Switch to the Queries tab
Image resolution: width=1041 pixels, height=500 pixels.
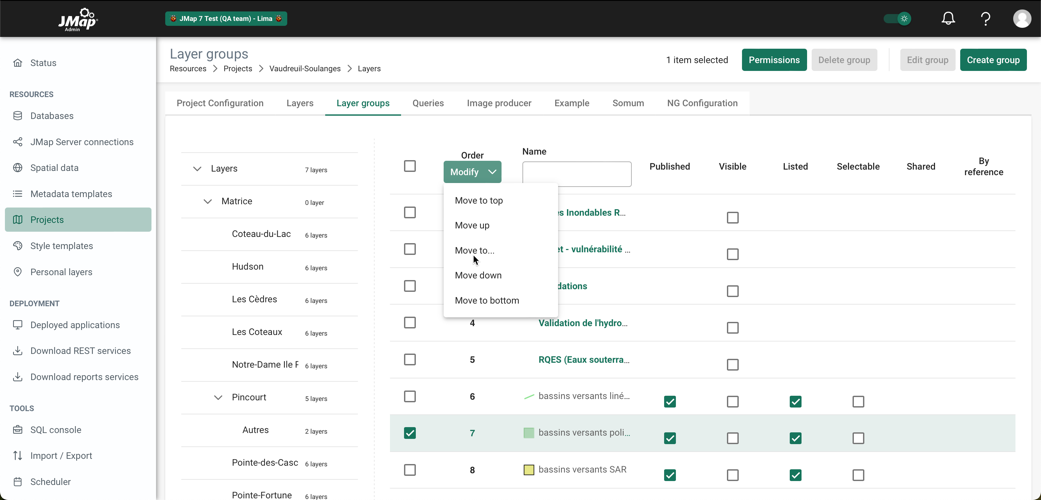pos(428,103)
